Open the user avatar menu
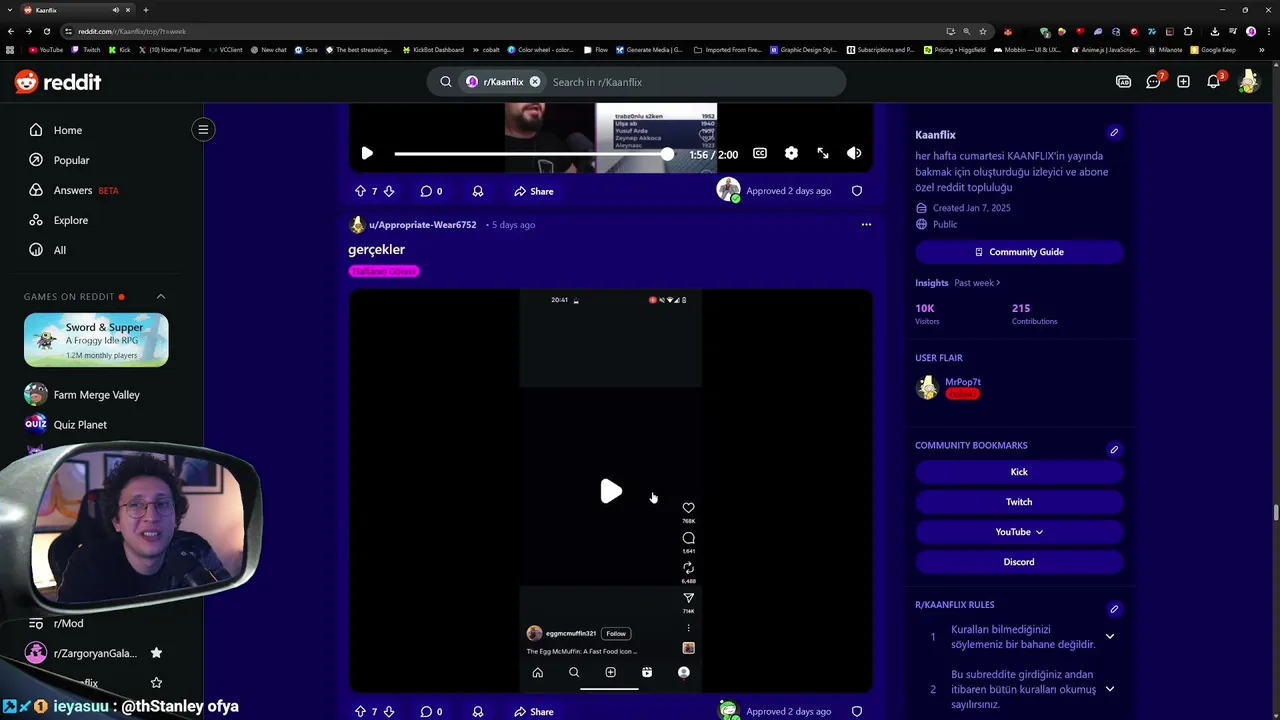This screenshot has width=1280, height=720. (1248, 82)
